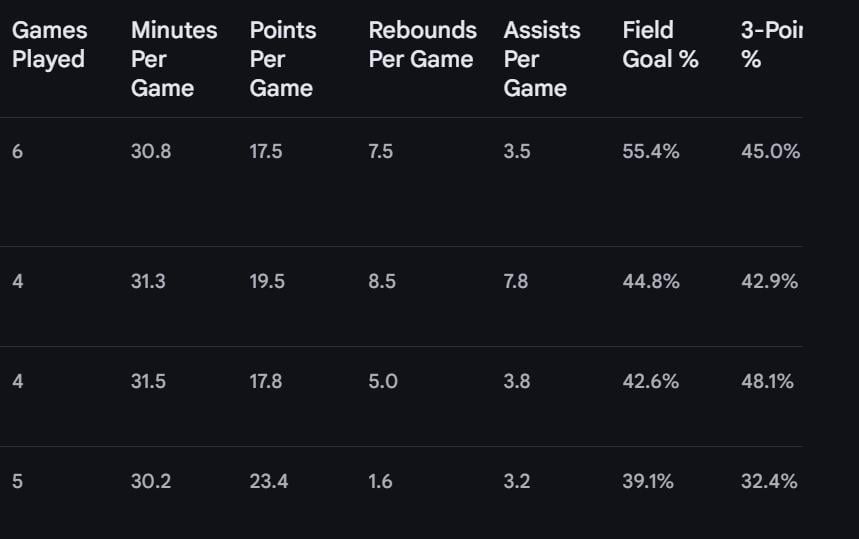Click the 39.1% field goal cell
The image size is (859, 539).
click(648, 482)
